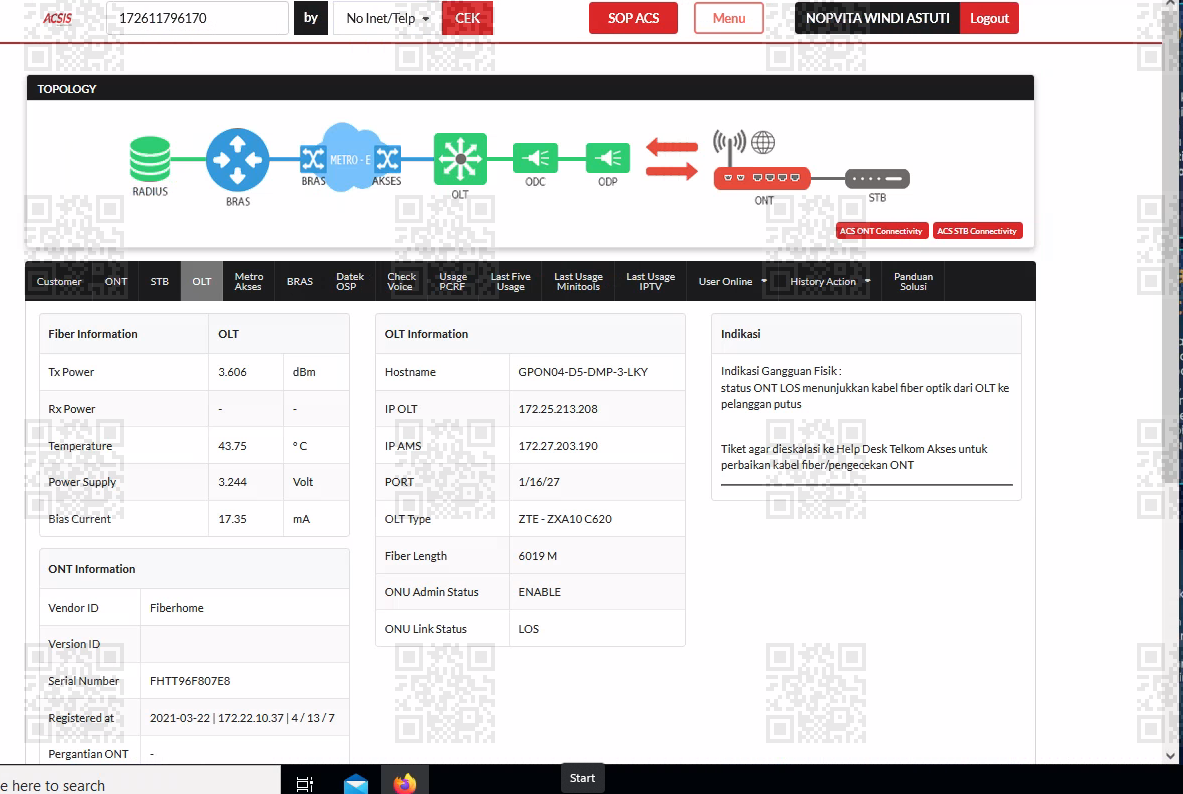
Task: Open the BRAS tab
Action: pyautogui.click(x=300, y=282)
